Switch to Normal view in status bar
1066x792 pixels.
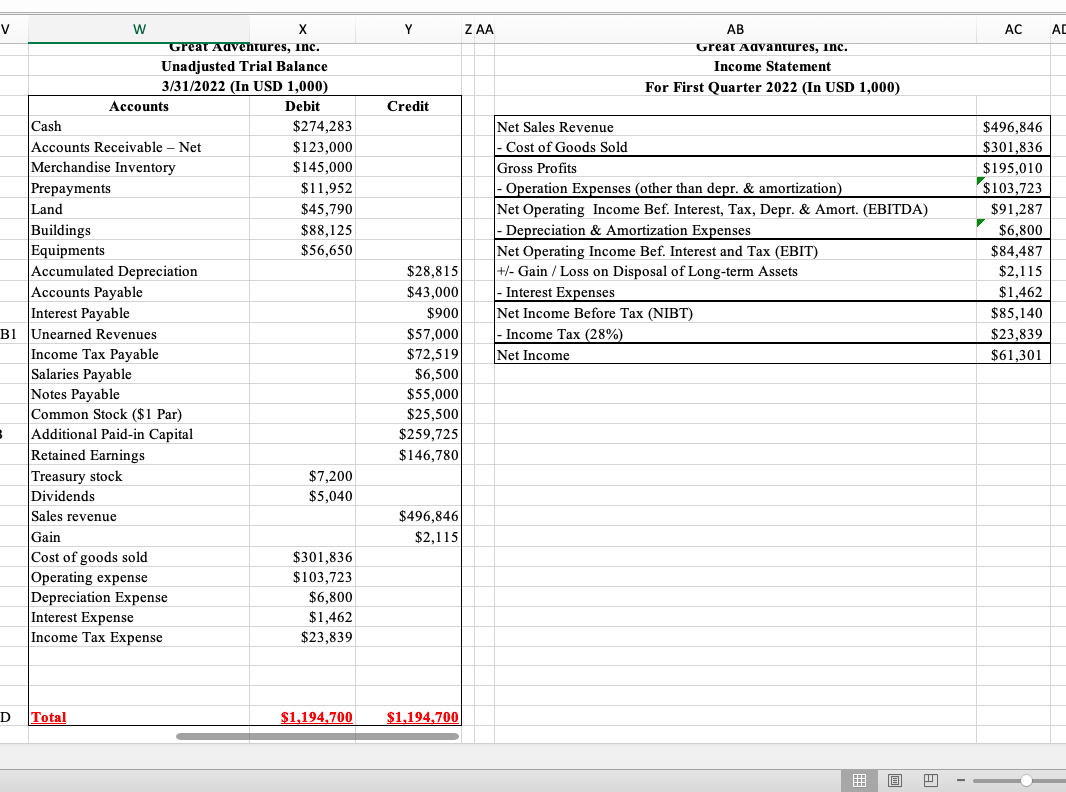click(x=858, y=779)
